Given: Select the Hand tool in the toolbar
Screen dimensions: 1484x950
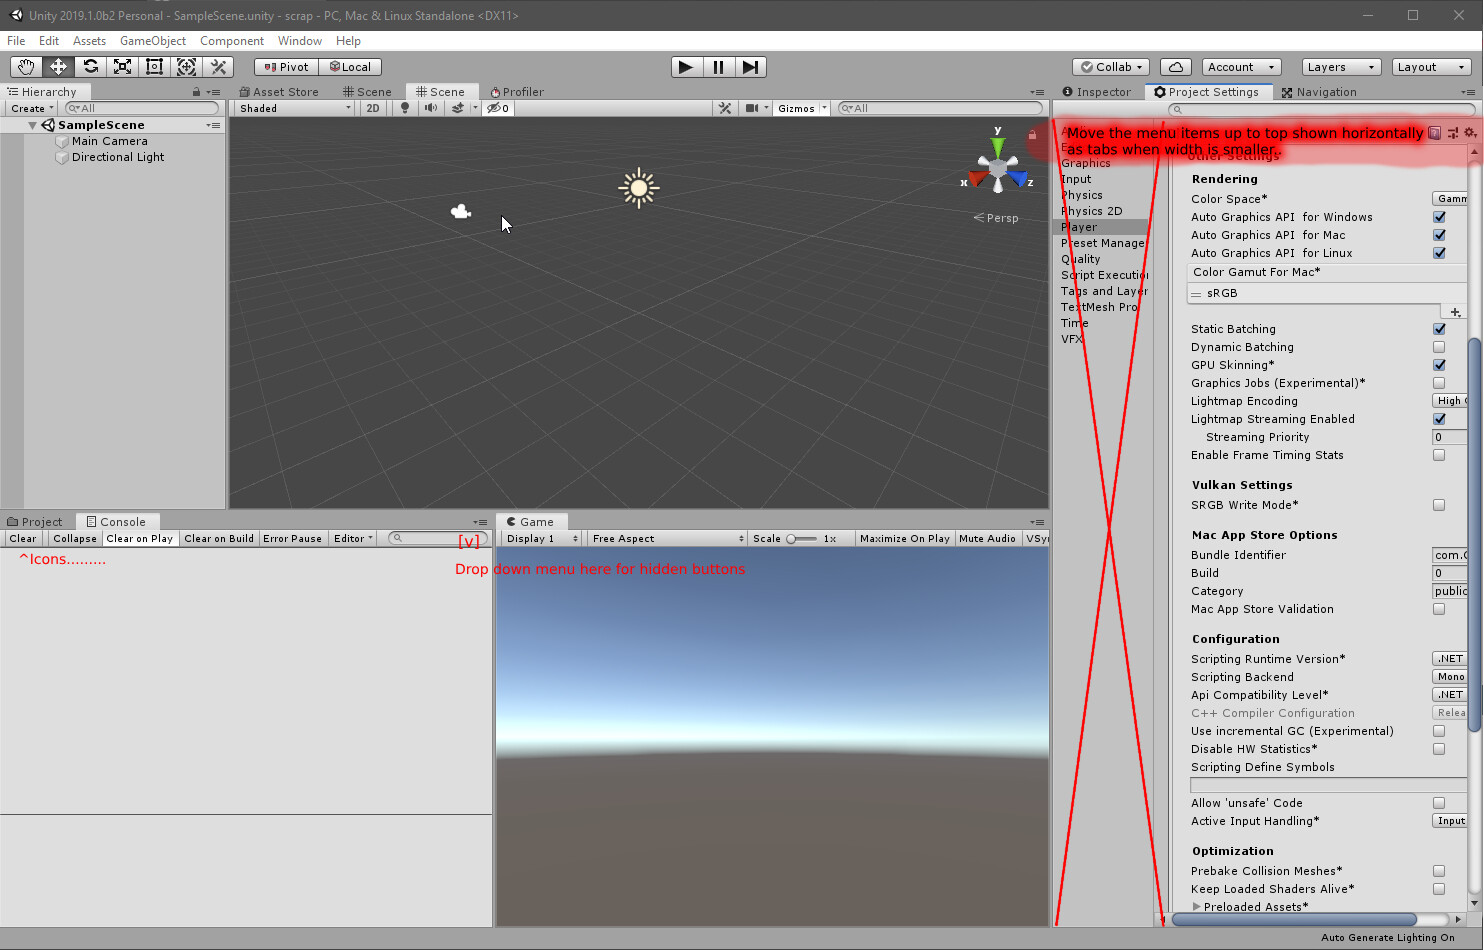Looking at the screenshot, I should (26, 66).
